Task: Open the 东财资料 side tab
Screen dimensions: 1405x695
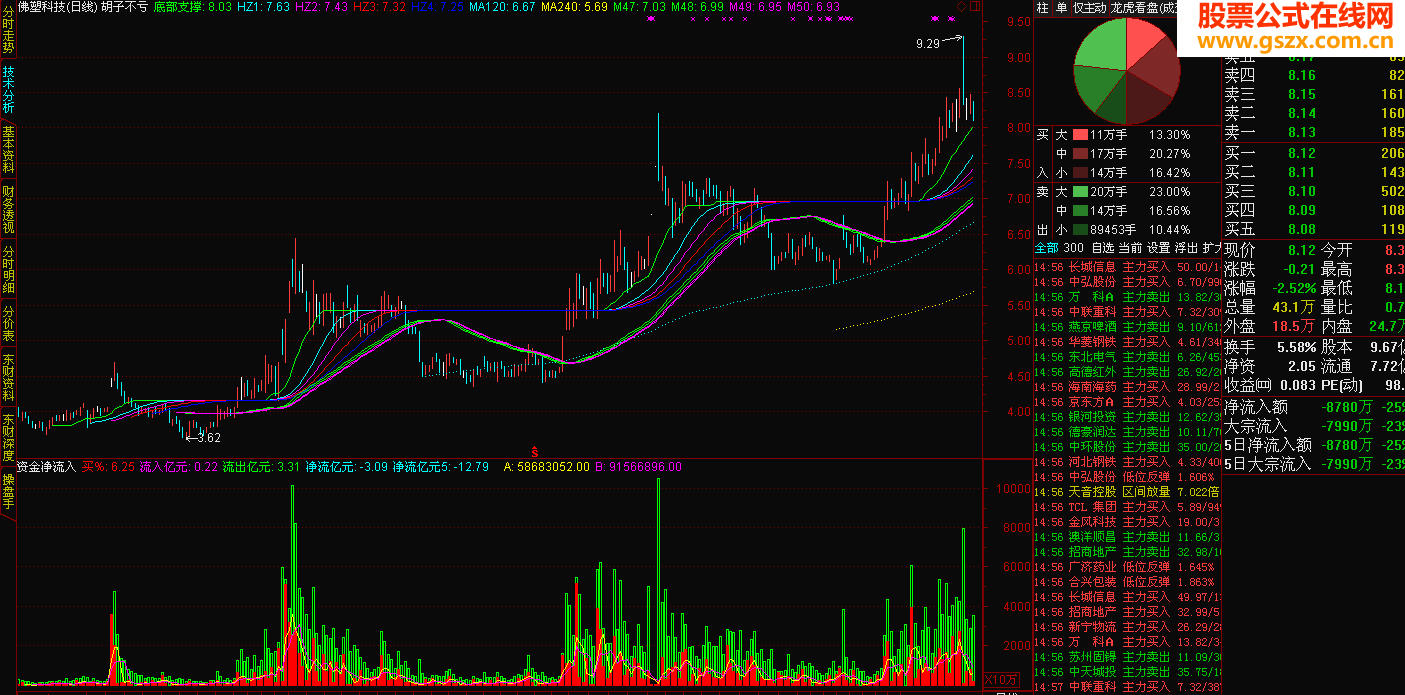Action: tap(8, 378)
